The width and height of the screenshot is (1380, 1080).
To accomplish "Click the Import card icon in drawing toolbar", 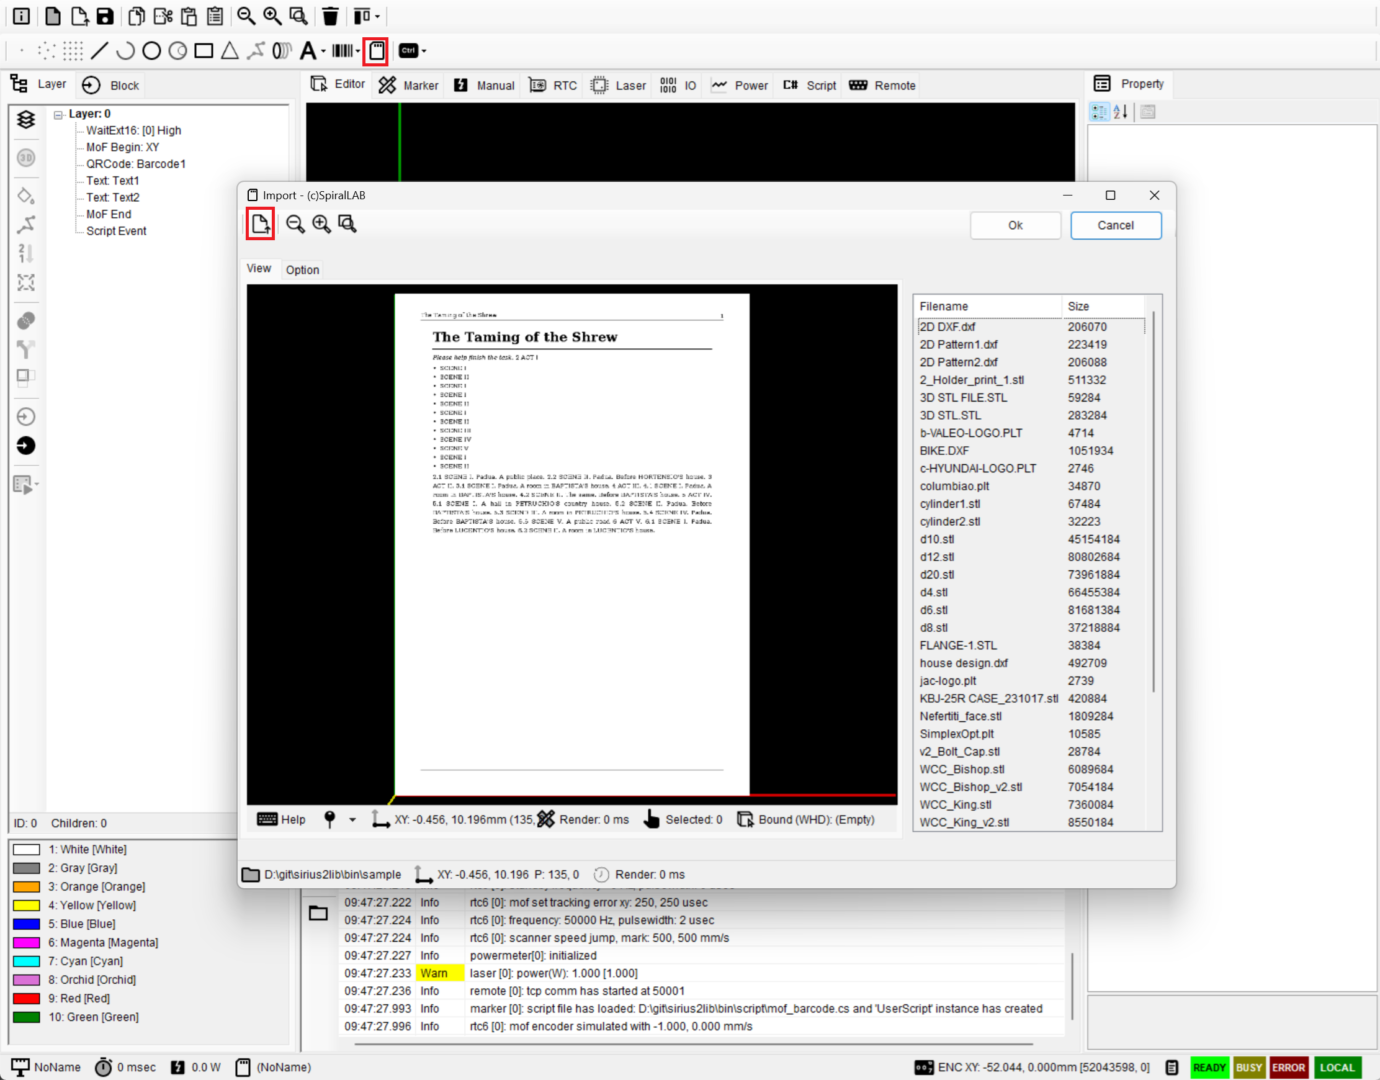I will tap(376, 50).
